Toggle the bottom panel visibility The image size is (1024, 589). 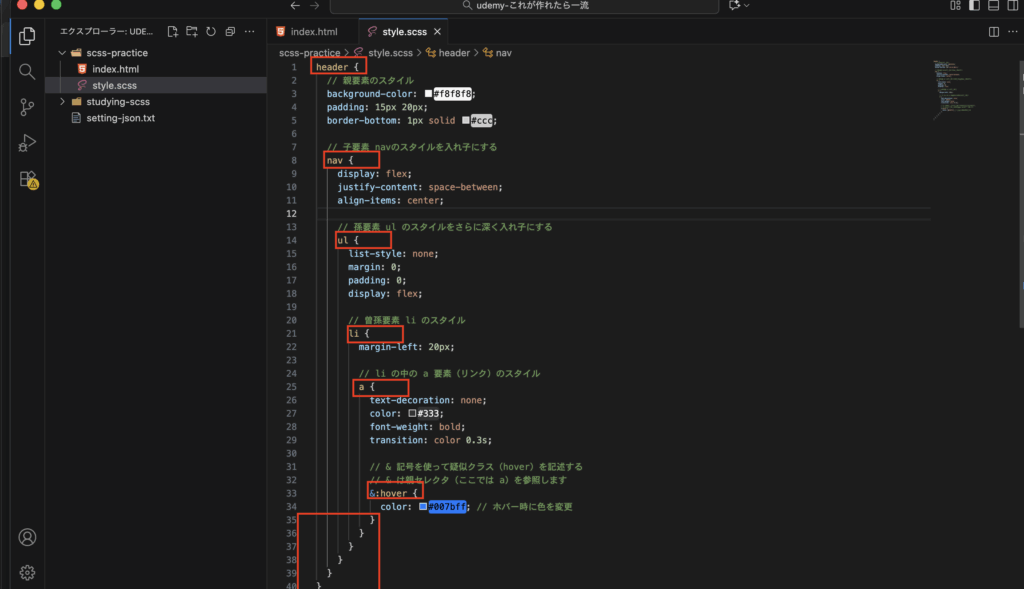point(993,6)
